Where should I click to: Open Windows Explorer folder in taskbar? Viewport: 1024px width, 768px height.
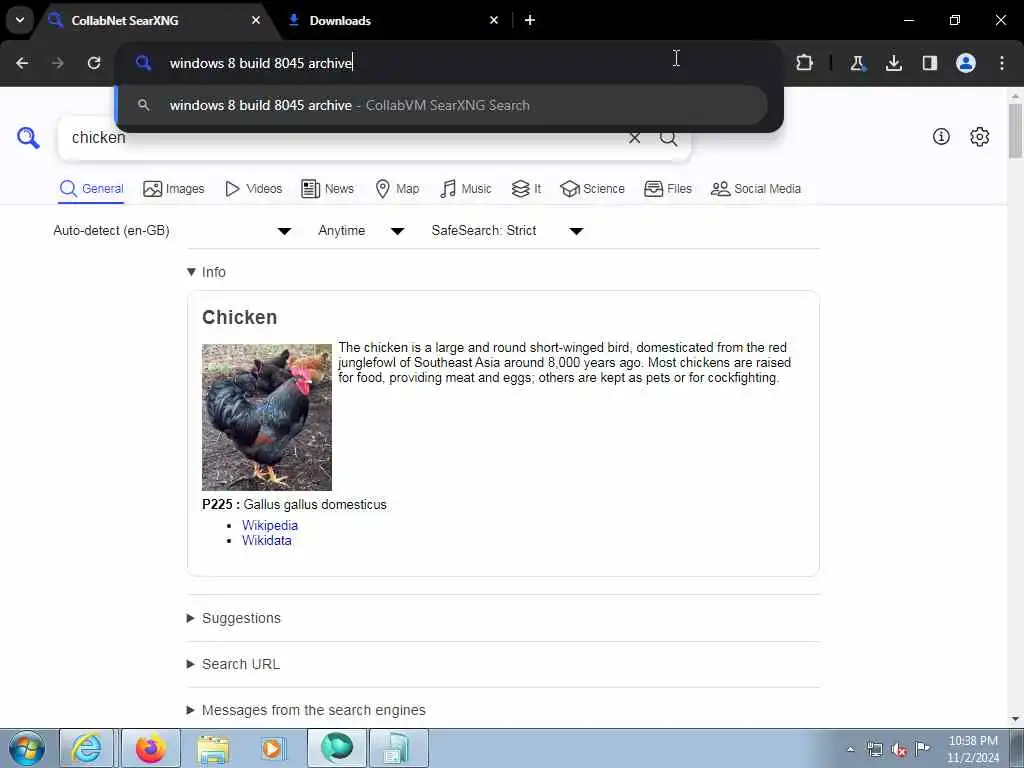point(213,748)
